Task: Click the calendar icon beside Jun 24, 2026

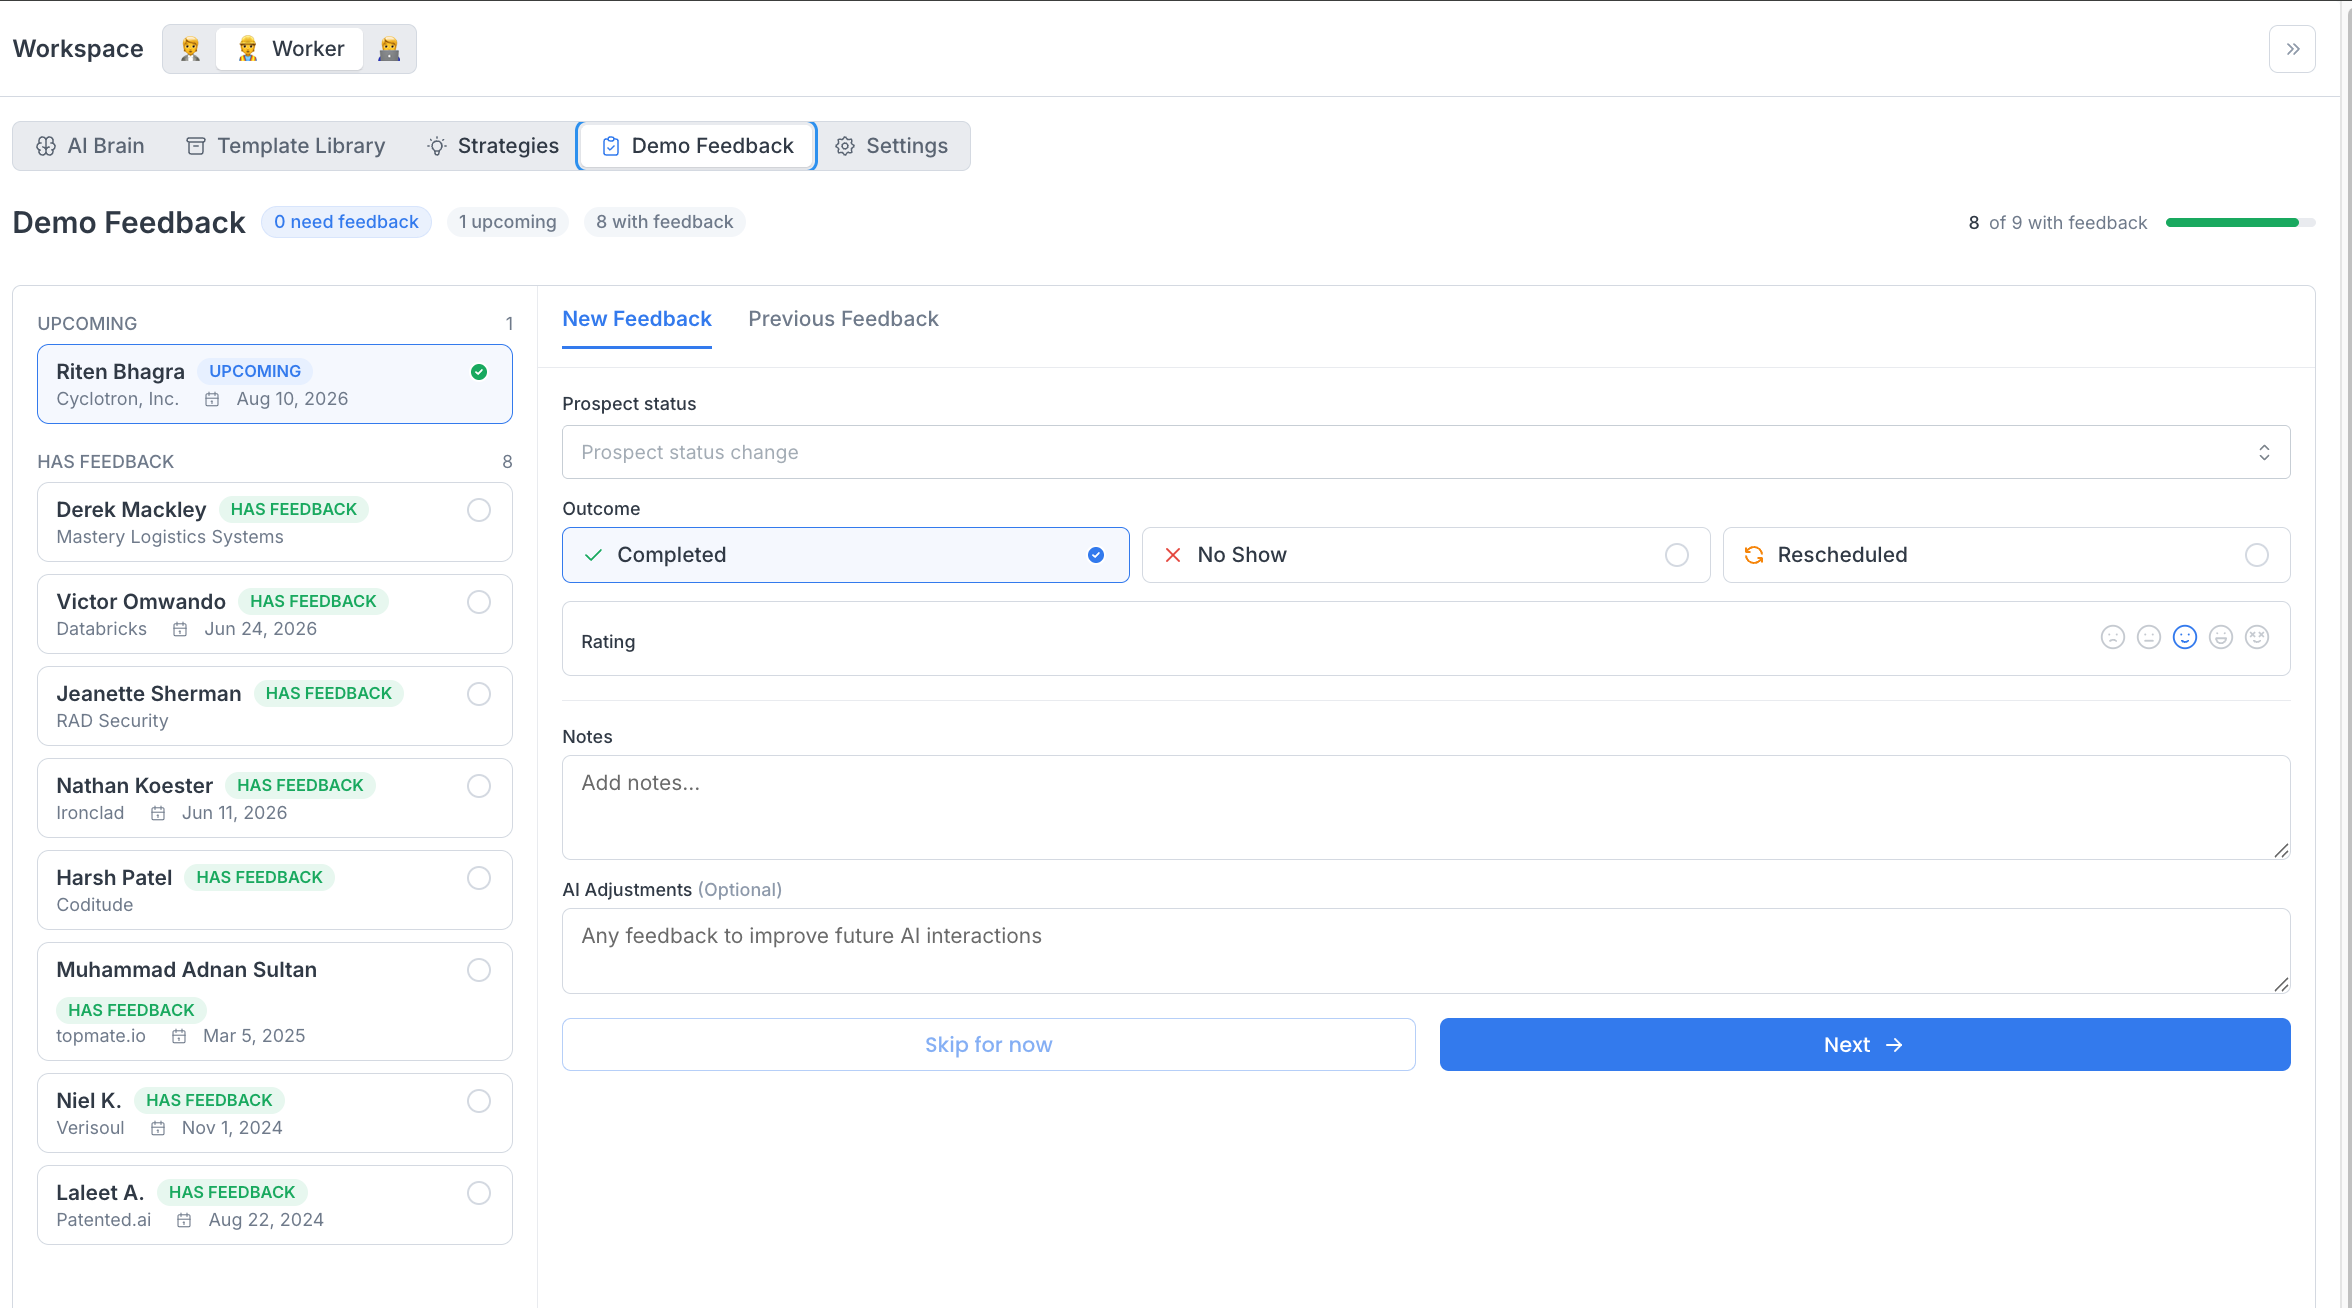Action: (180, 629)
